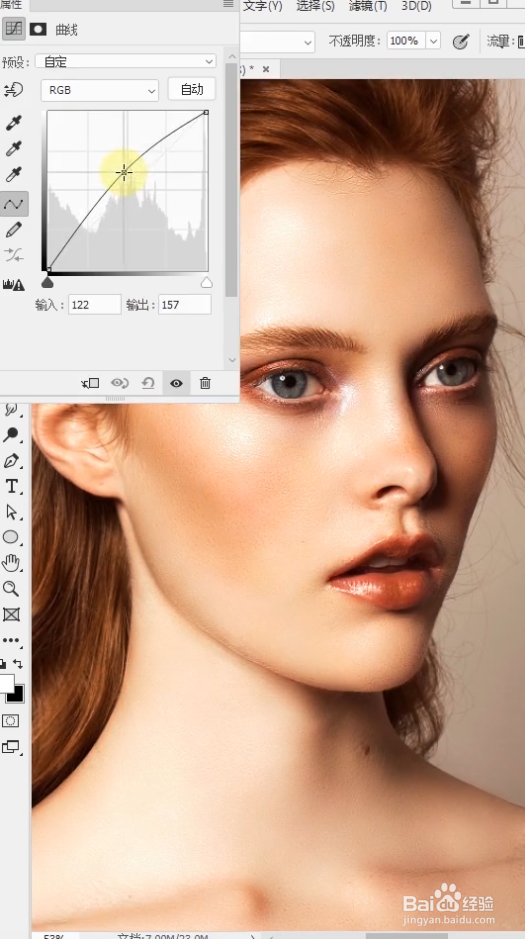Click the 自动 auto button
This screenshot has width=525, height=939.
[x=192, y=90]
